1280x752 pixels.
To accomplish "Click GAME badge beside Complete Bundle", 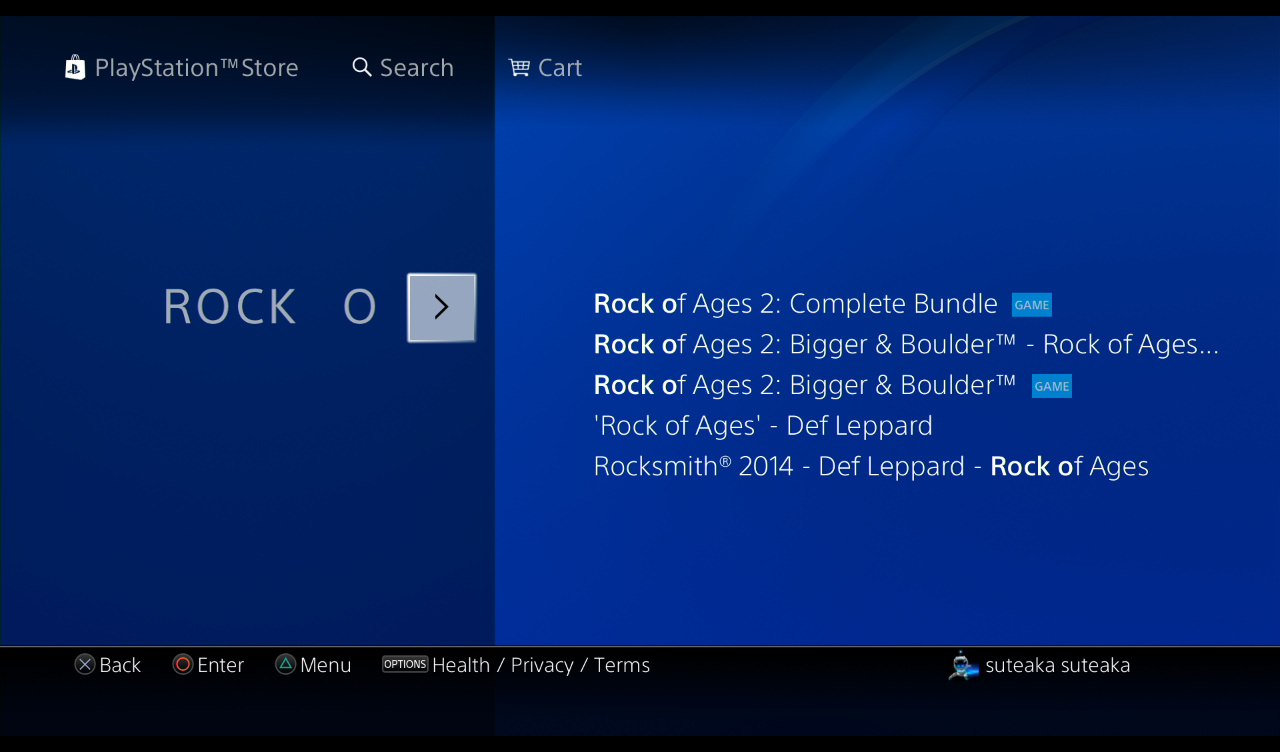I will [1031, 305].
